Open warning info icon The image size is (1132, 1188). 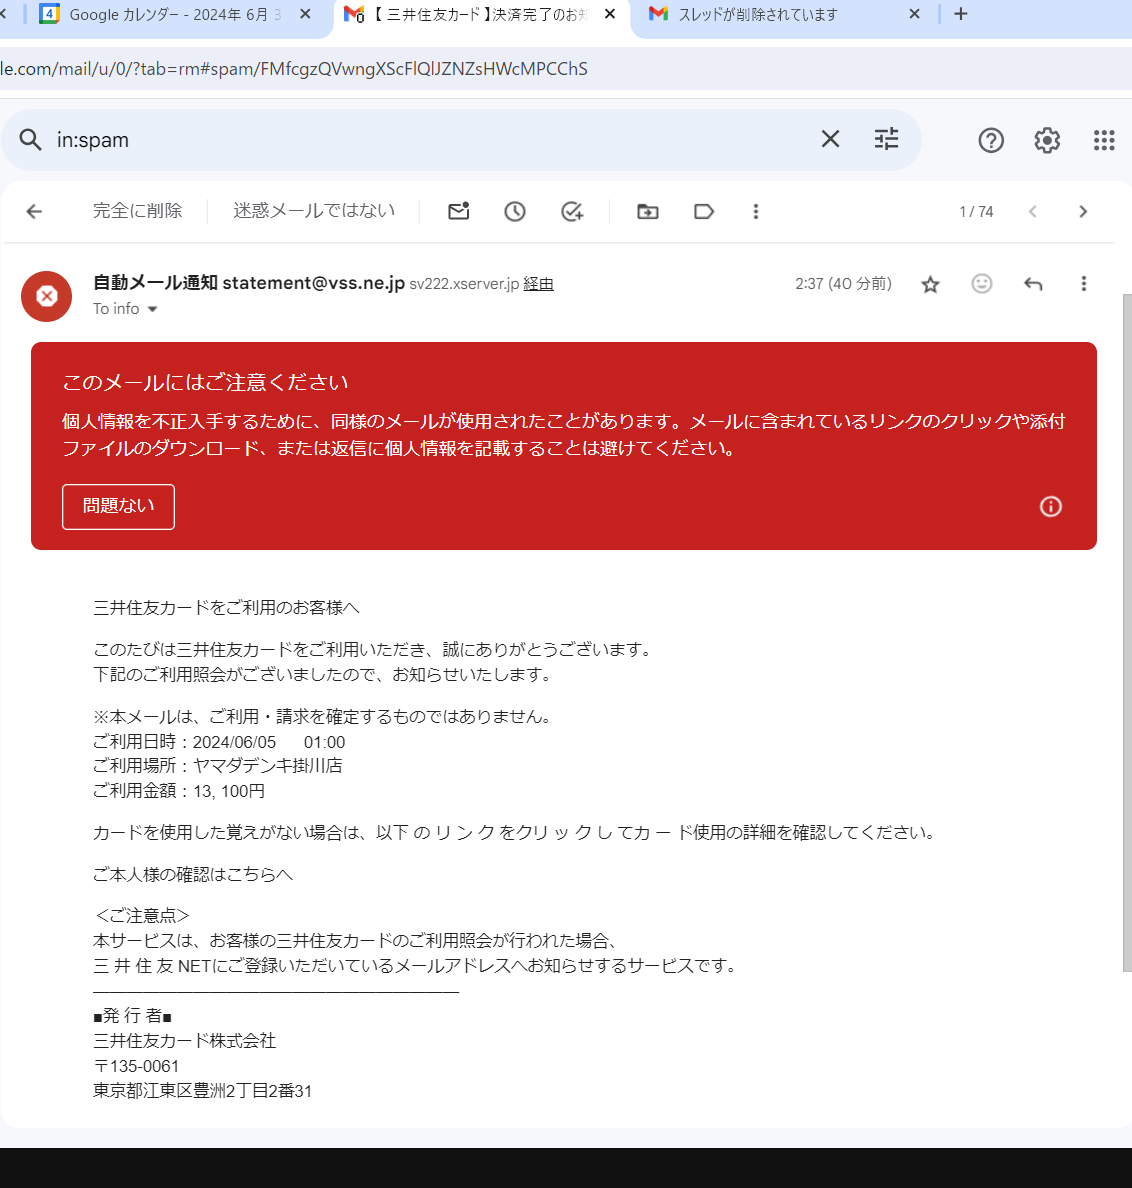1050,507
